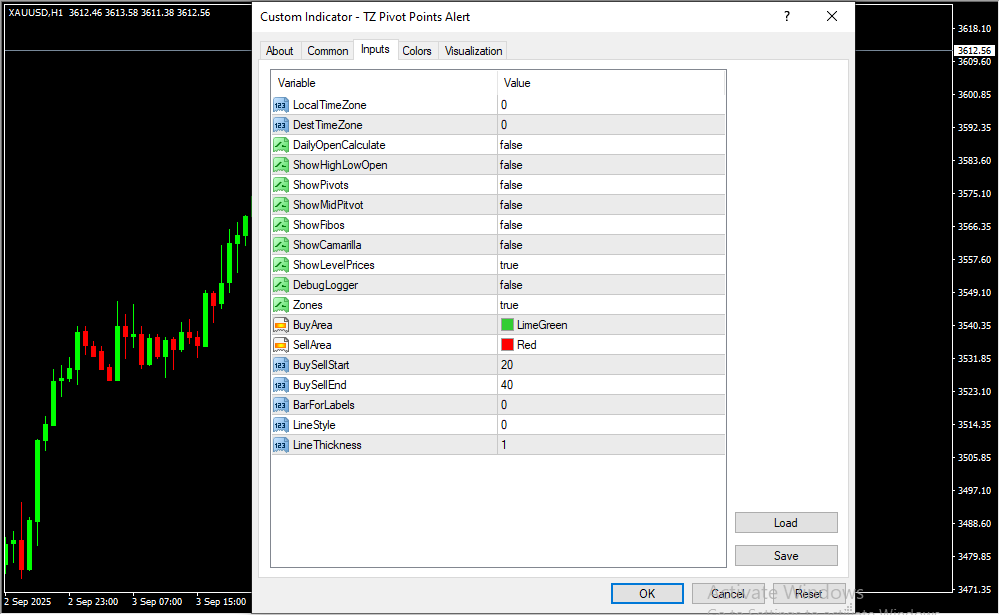Click the LimeGreen BuyArea color swatch
1000x615 pixels.
[508, 325]
